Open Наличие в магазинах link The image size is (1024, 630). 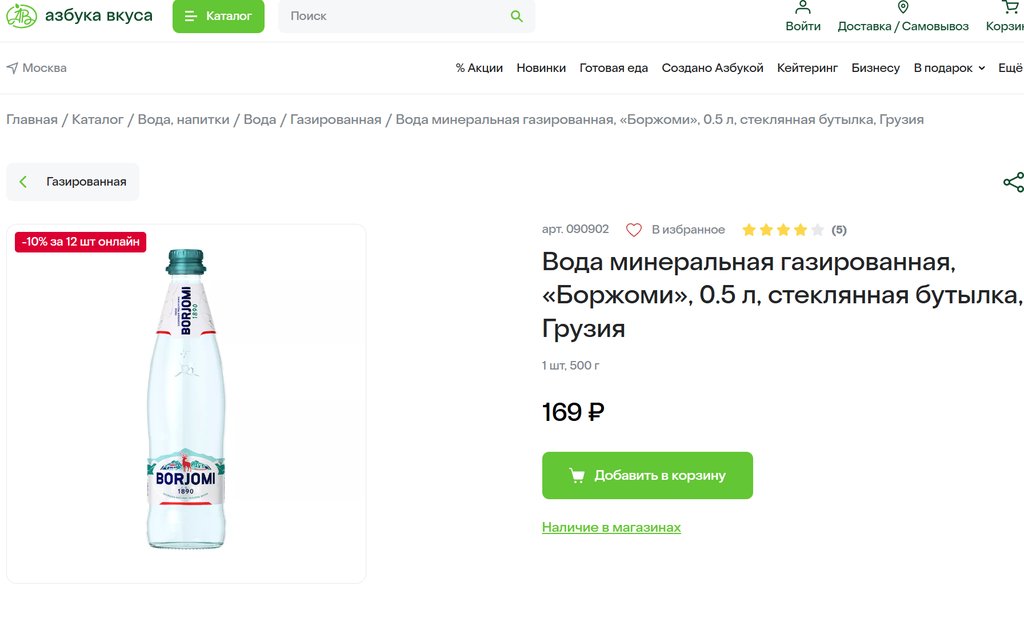[x=611, y=527]
